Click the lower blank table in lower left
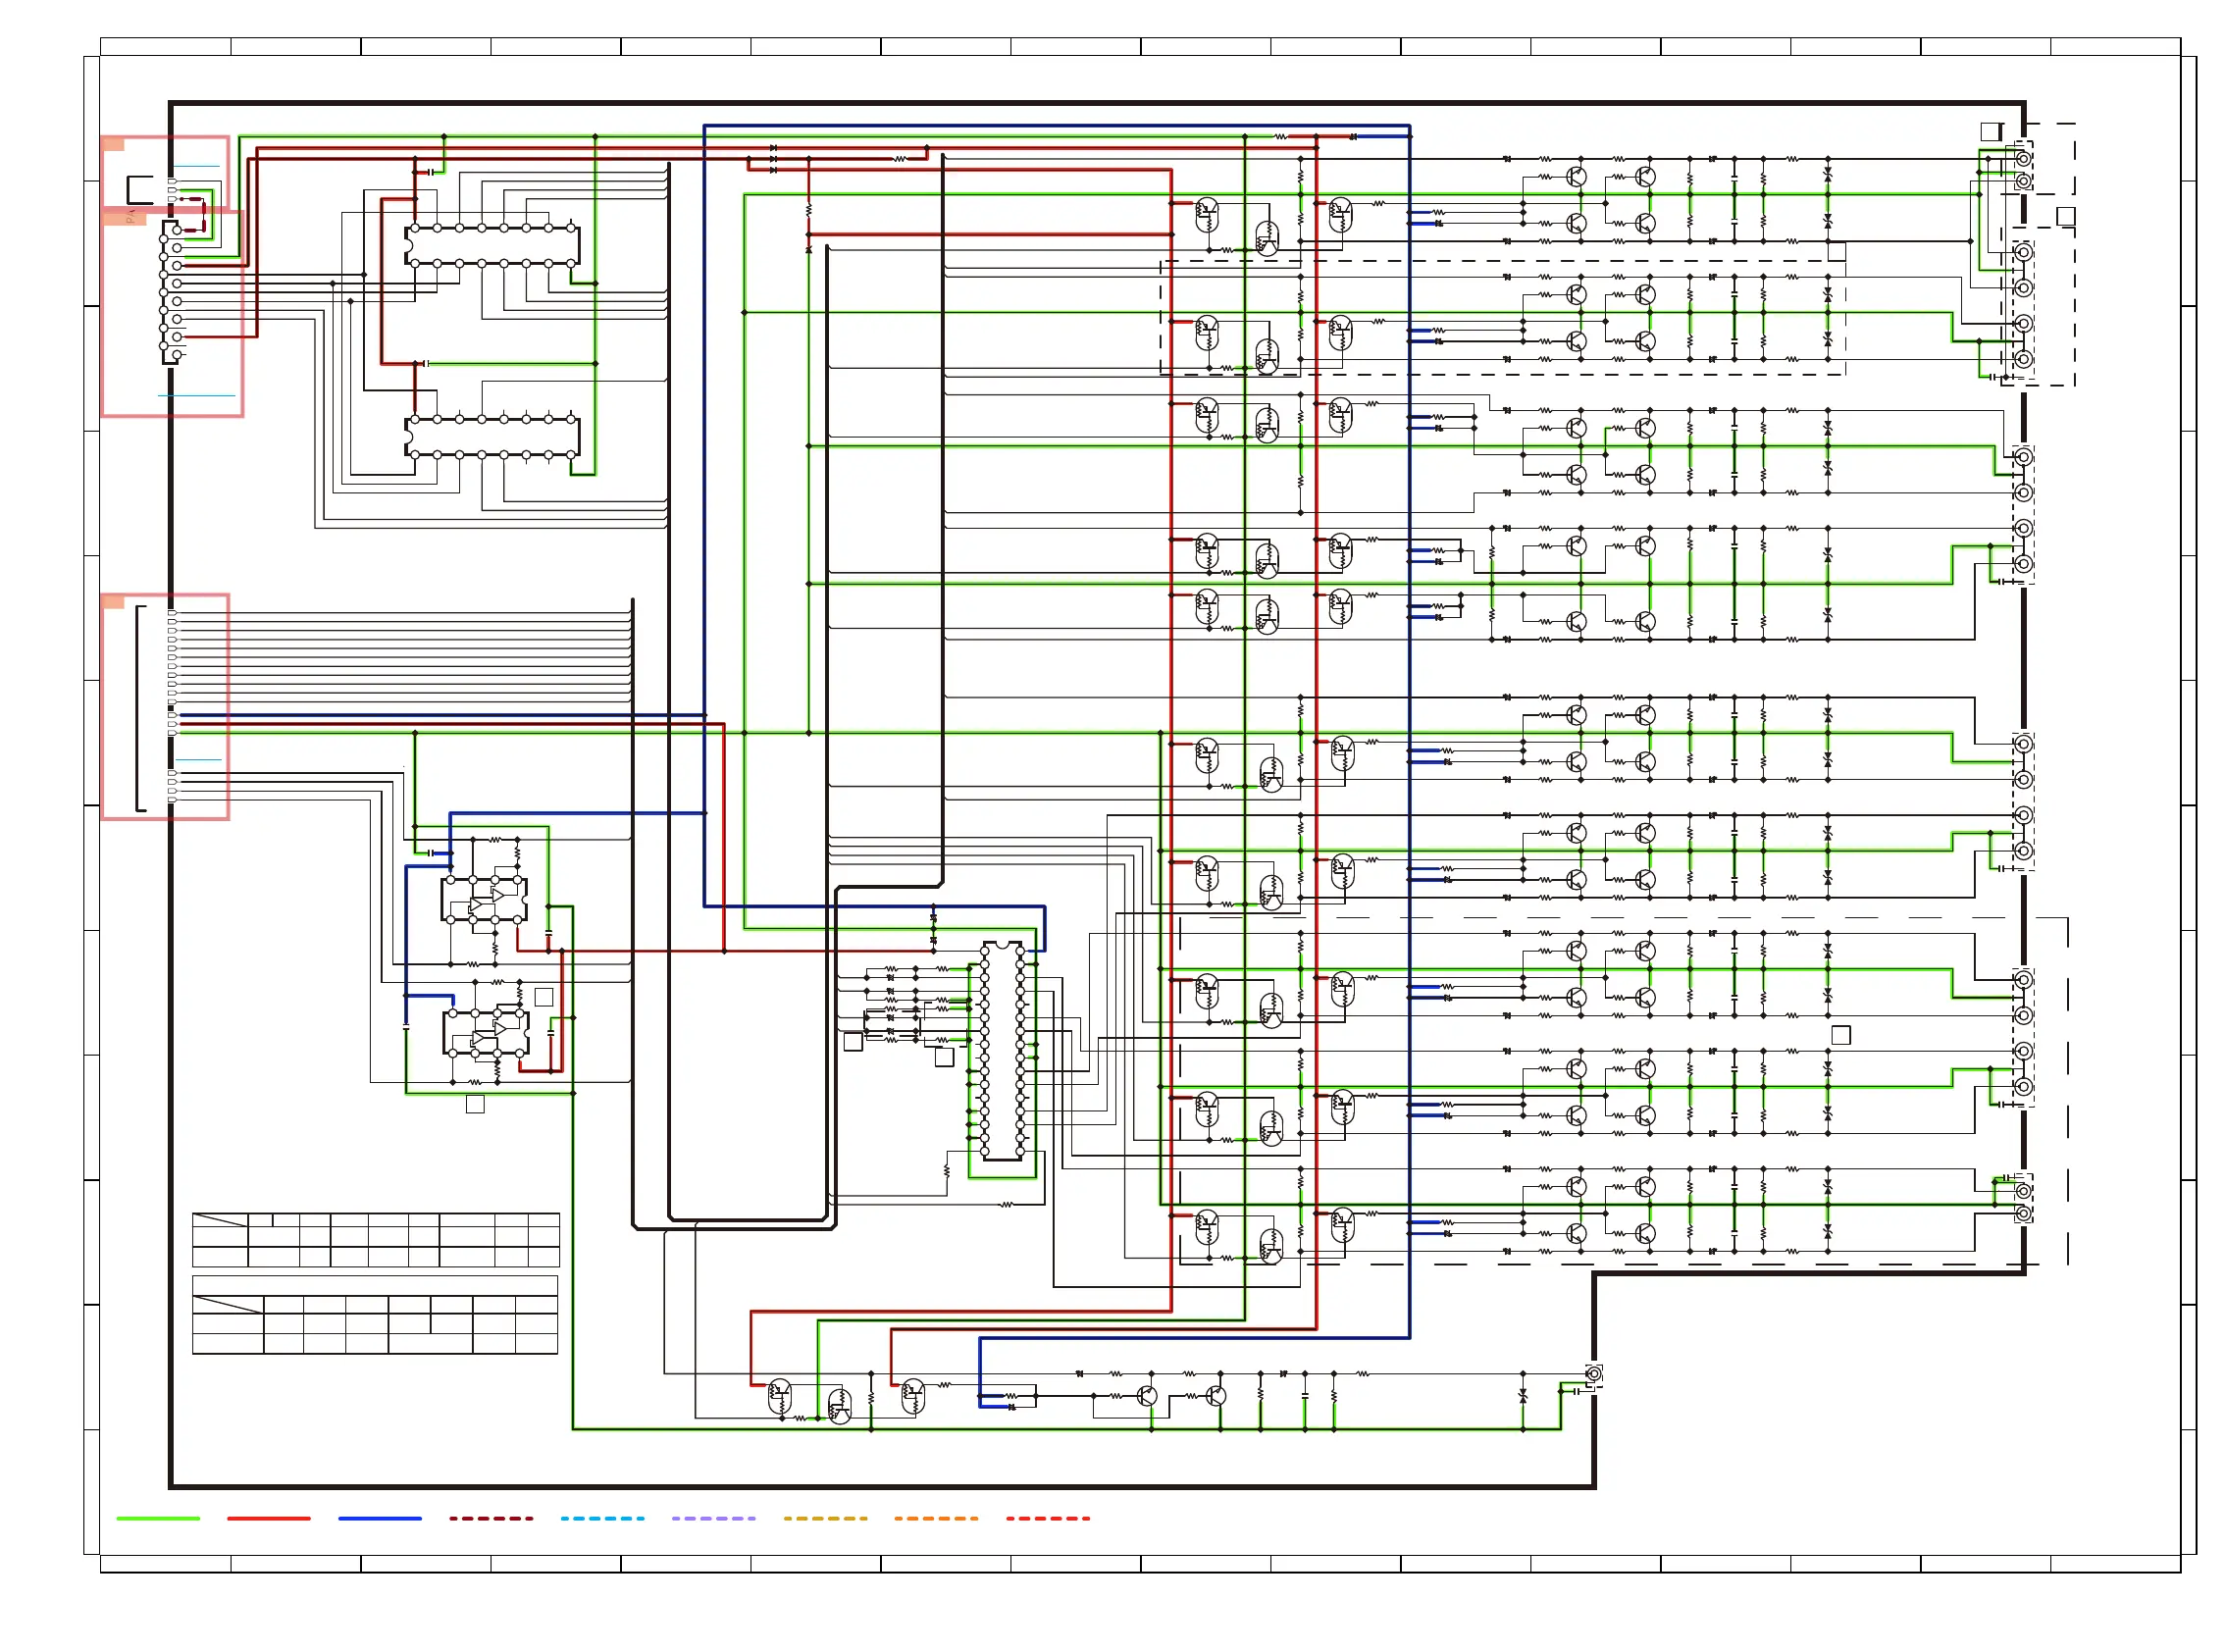The width and height of the screenshot is (2225, 1652). (375, 1315)
